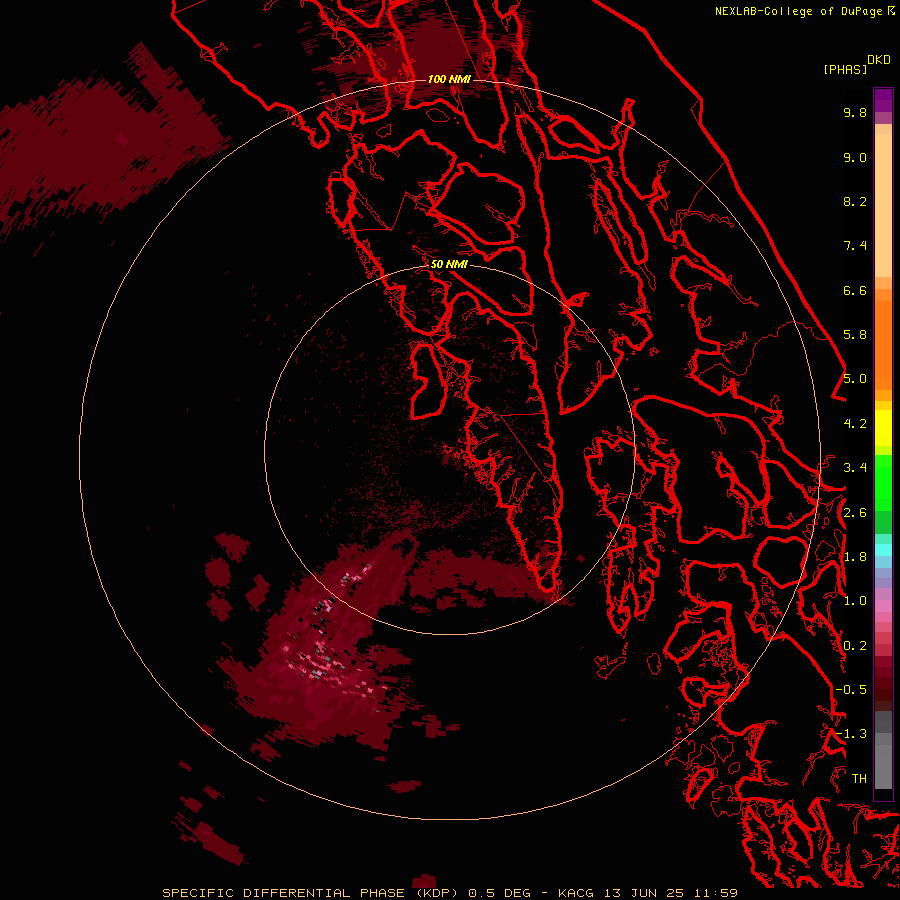Click the 0.2 value on color scale
The height and width of the screenshot is (900, 900).
pos(855,645)
